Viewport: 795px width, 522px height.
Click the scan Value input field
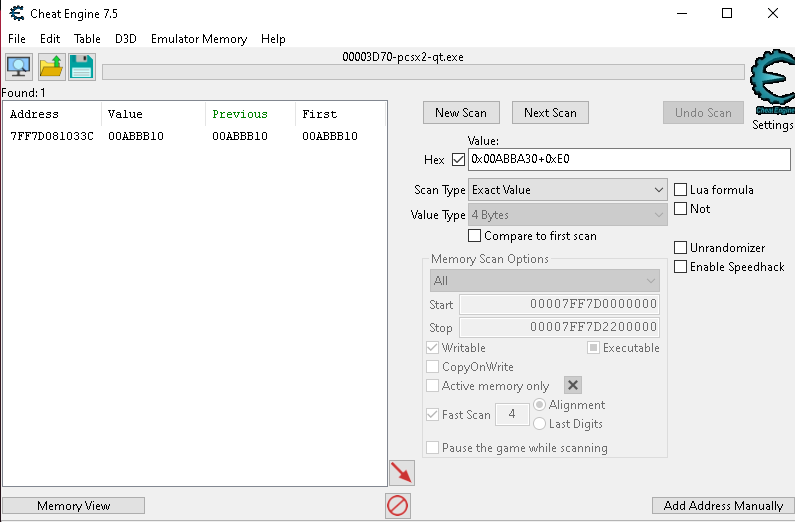pos(629,160)
